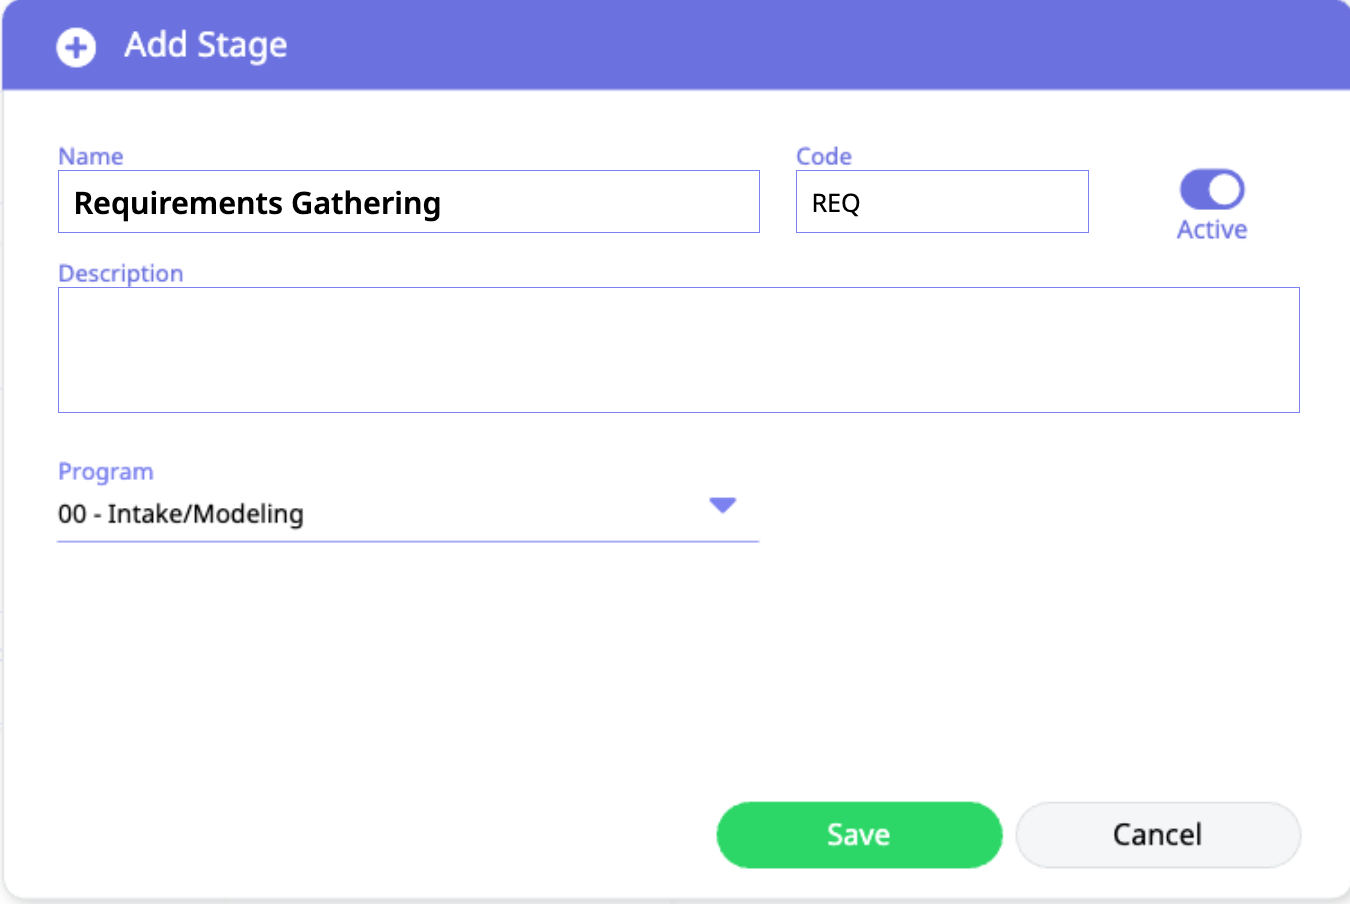Click the Name field label
The image size is (1350, 904).
[x=90, y=156]
